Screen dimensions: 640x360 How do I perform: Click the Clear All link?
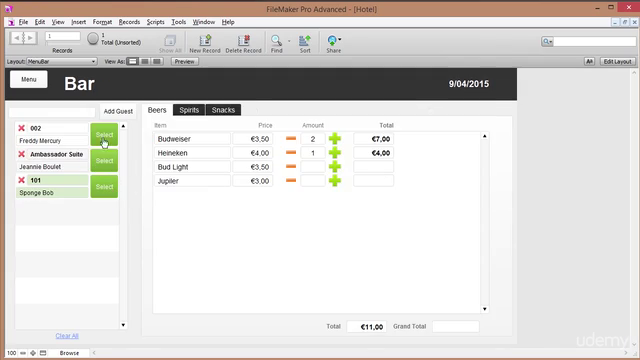(67, 336)
